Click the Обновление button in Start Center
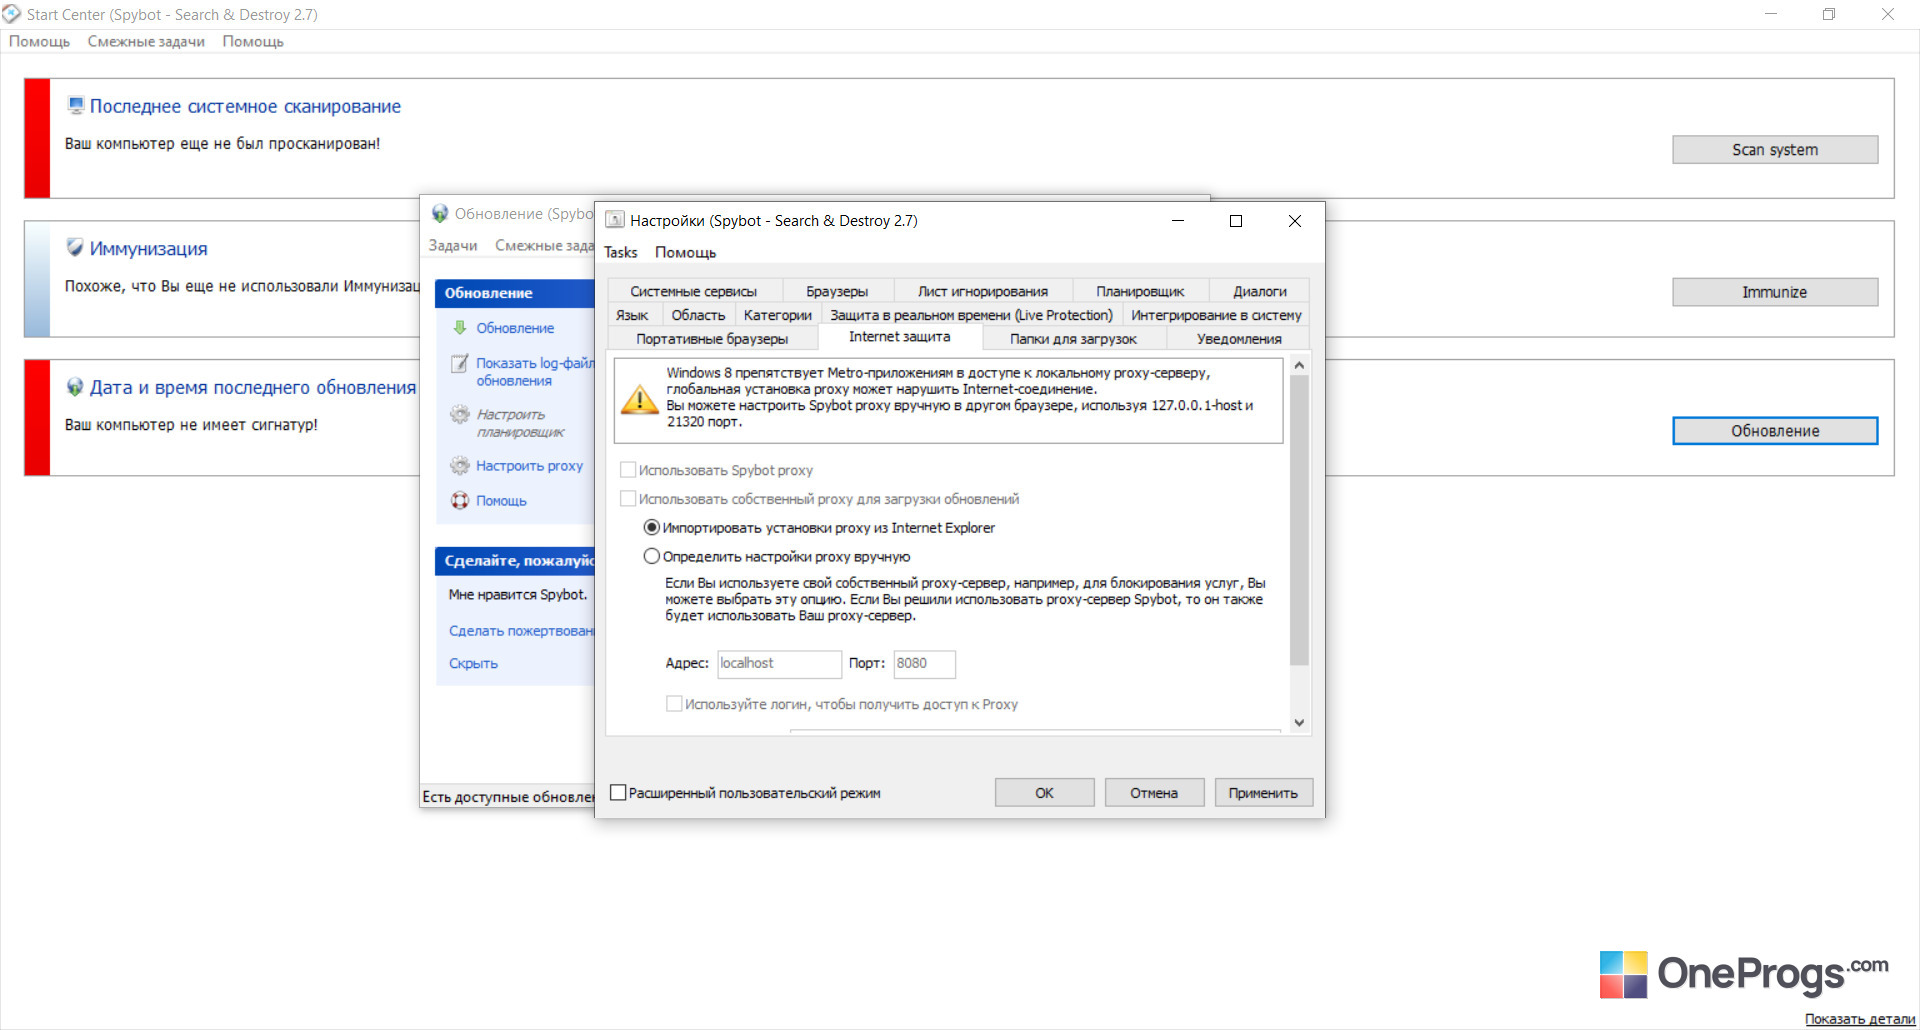Image resolution: width=1920 pixels, height=1030 pixels. click(1775, 430)
